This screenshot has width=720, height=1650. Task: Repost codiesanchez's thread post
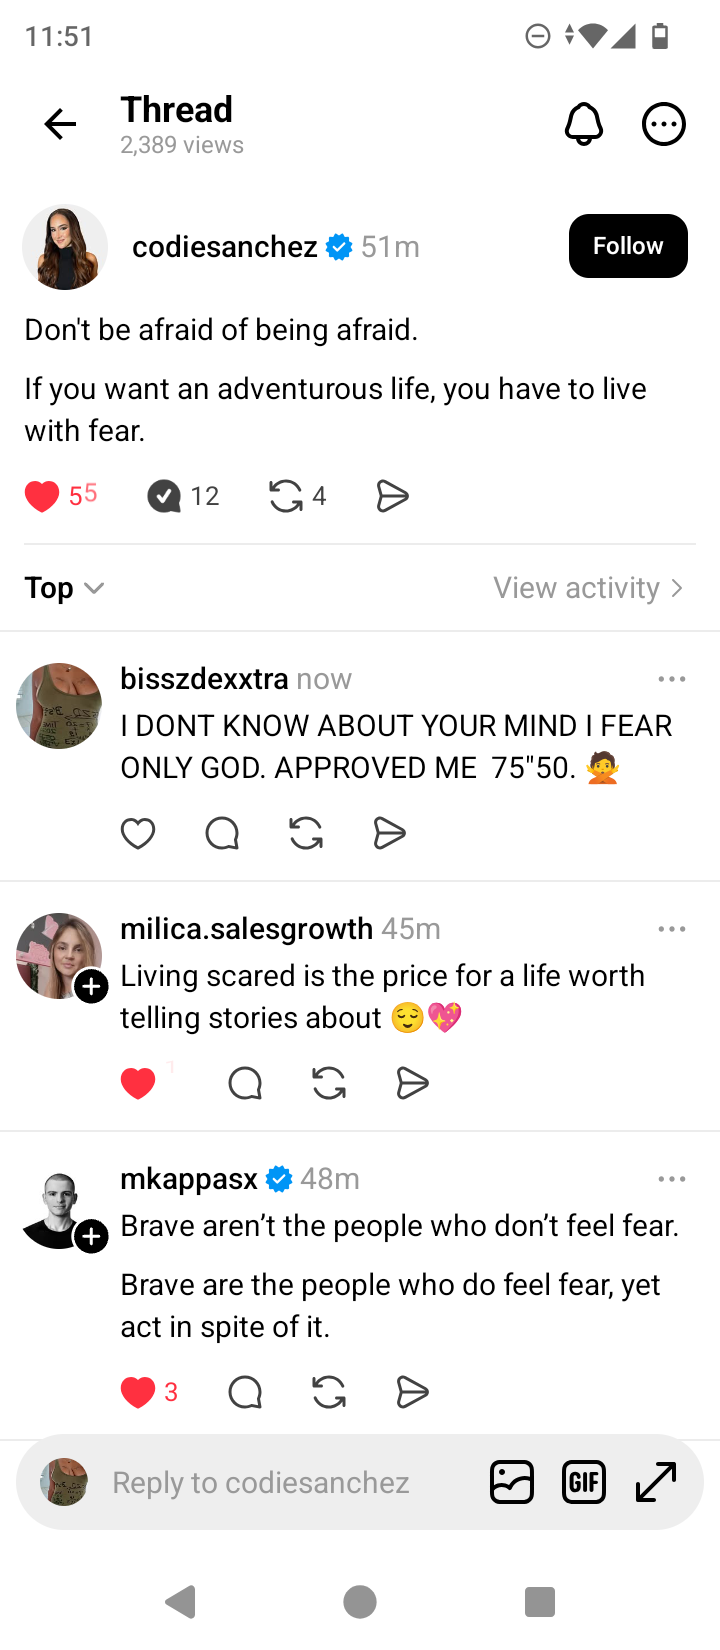286,496
